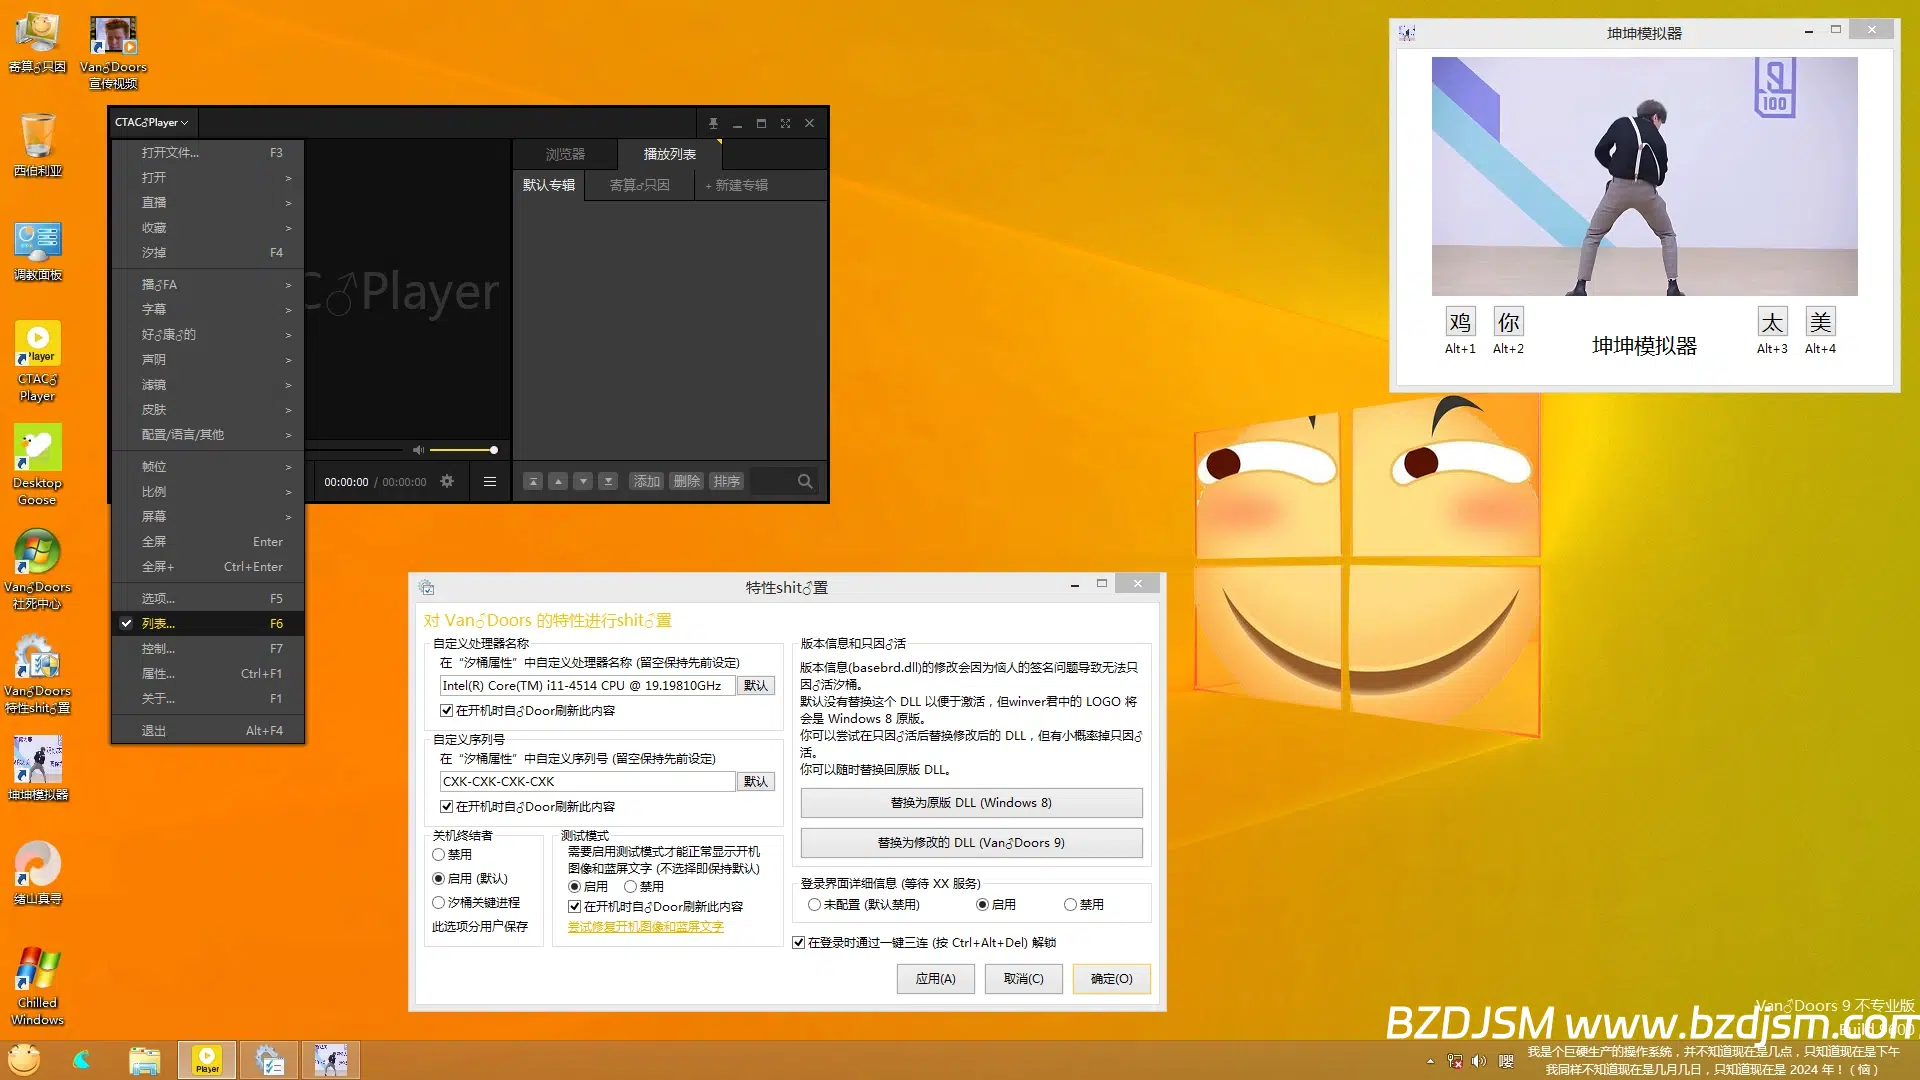Open Desktop Goose desktop icon
1920x1080 pixels.
coord(38,465)
